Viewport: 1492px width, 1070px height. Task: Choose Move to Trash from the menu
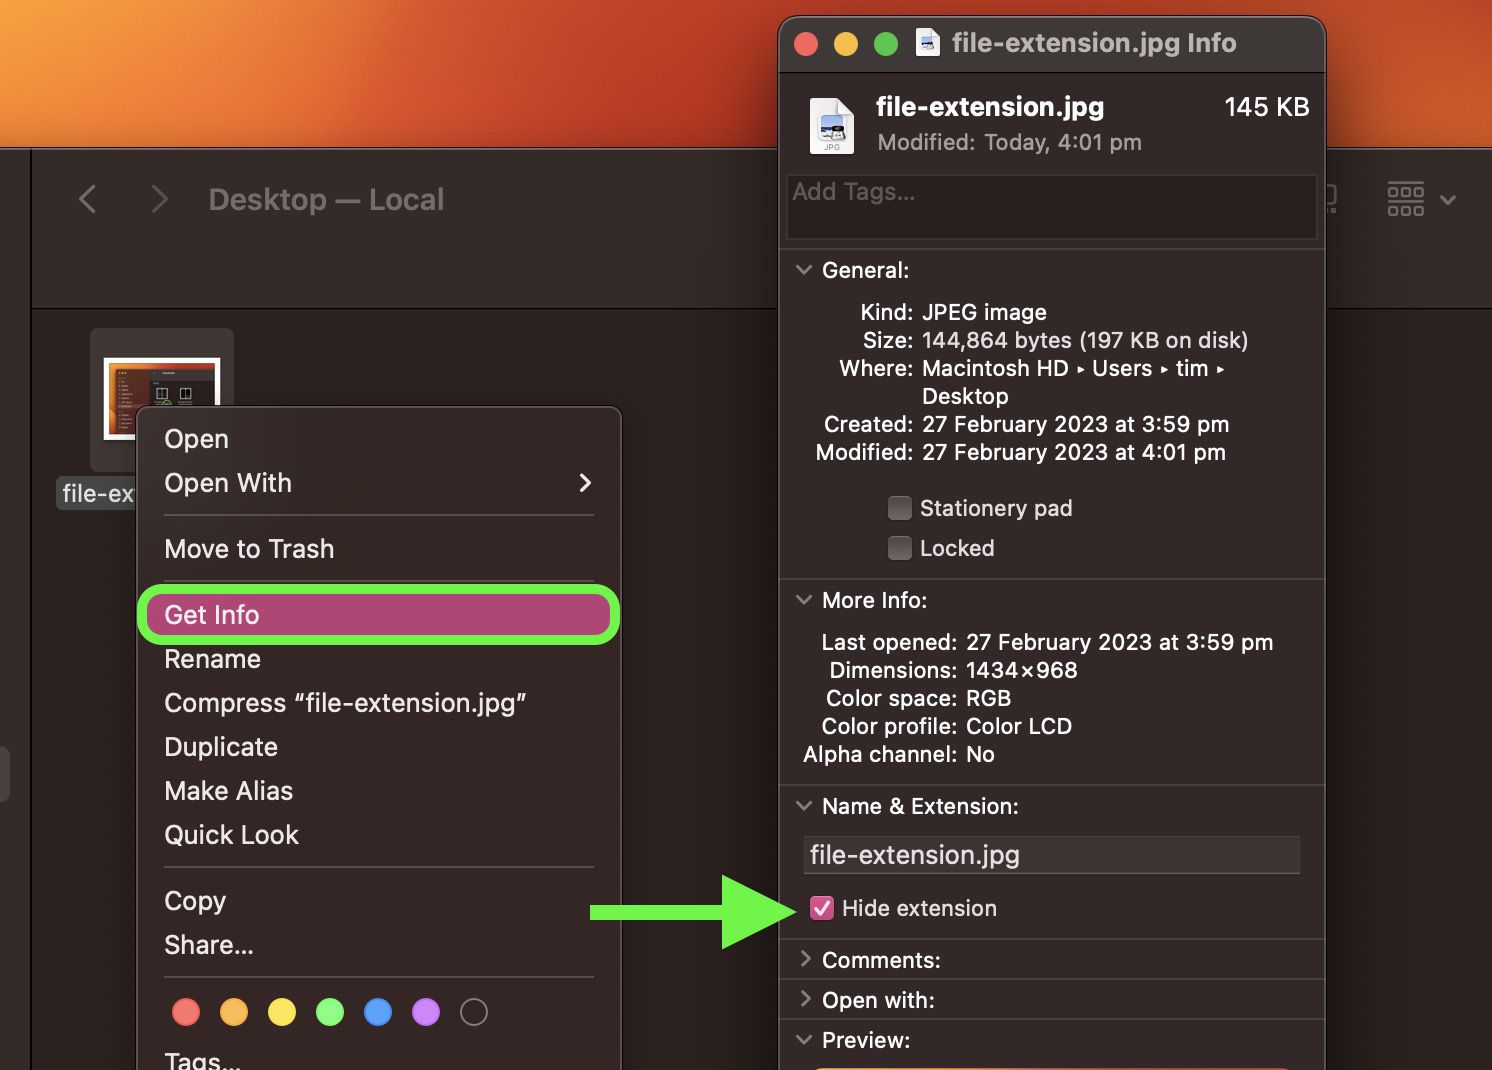pos(249,548)
